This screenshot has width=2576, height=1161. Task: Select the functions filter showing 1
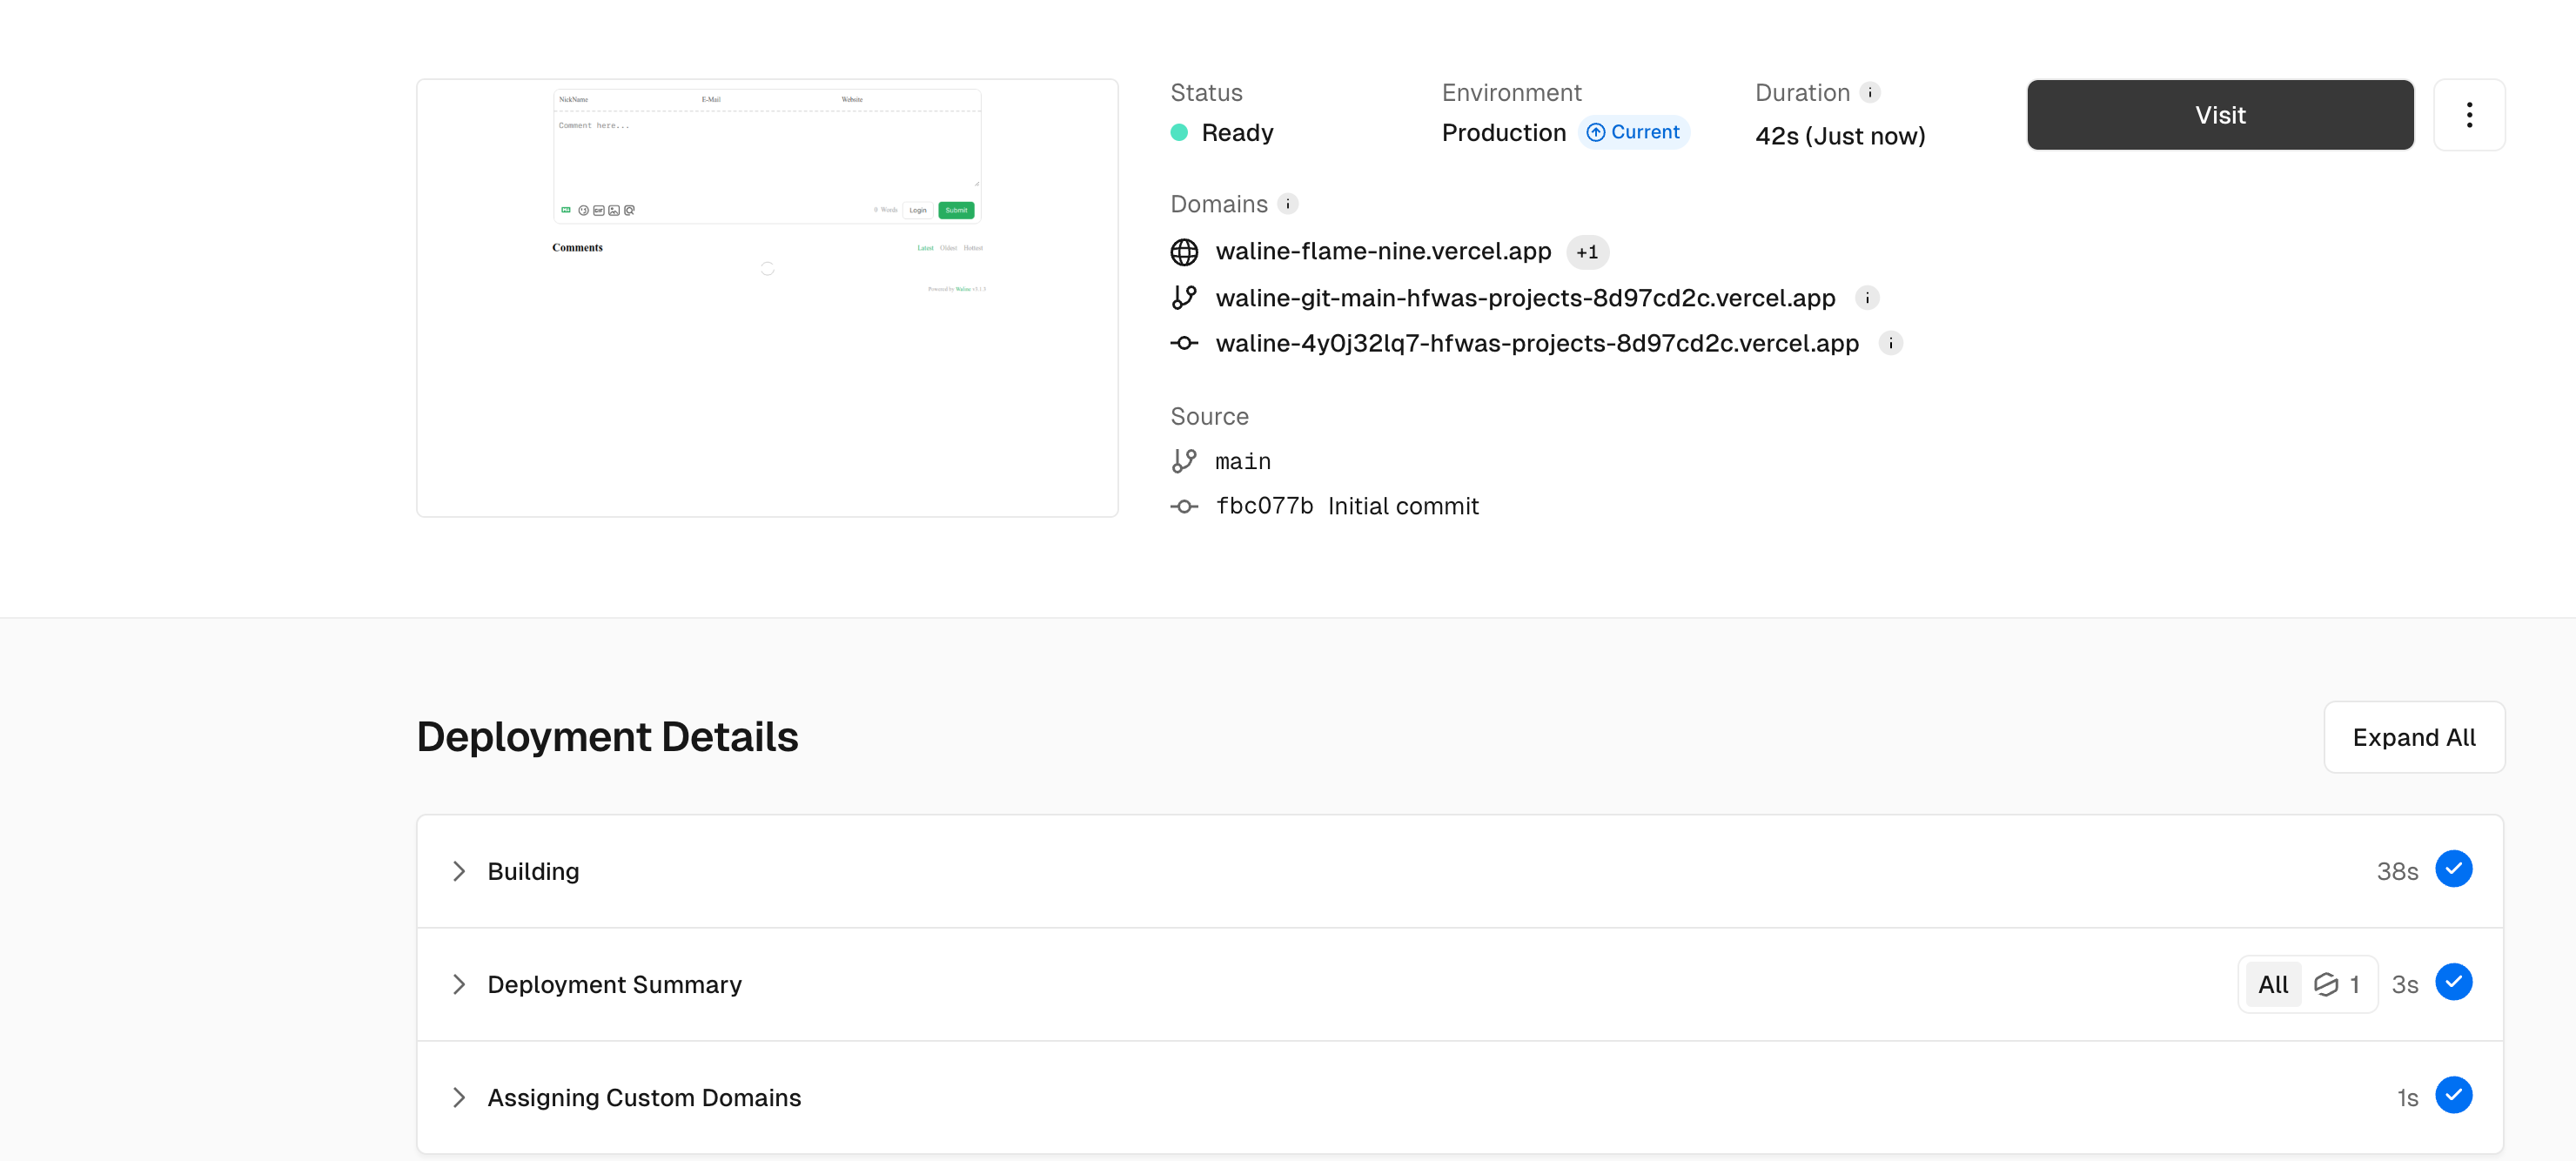tap(2337, 984)
